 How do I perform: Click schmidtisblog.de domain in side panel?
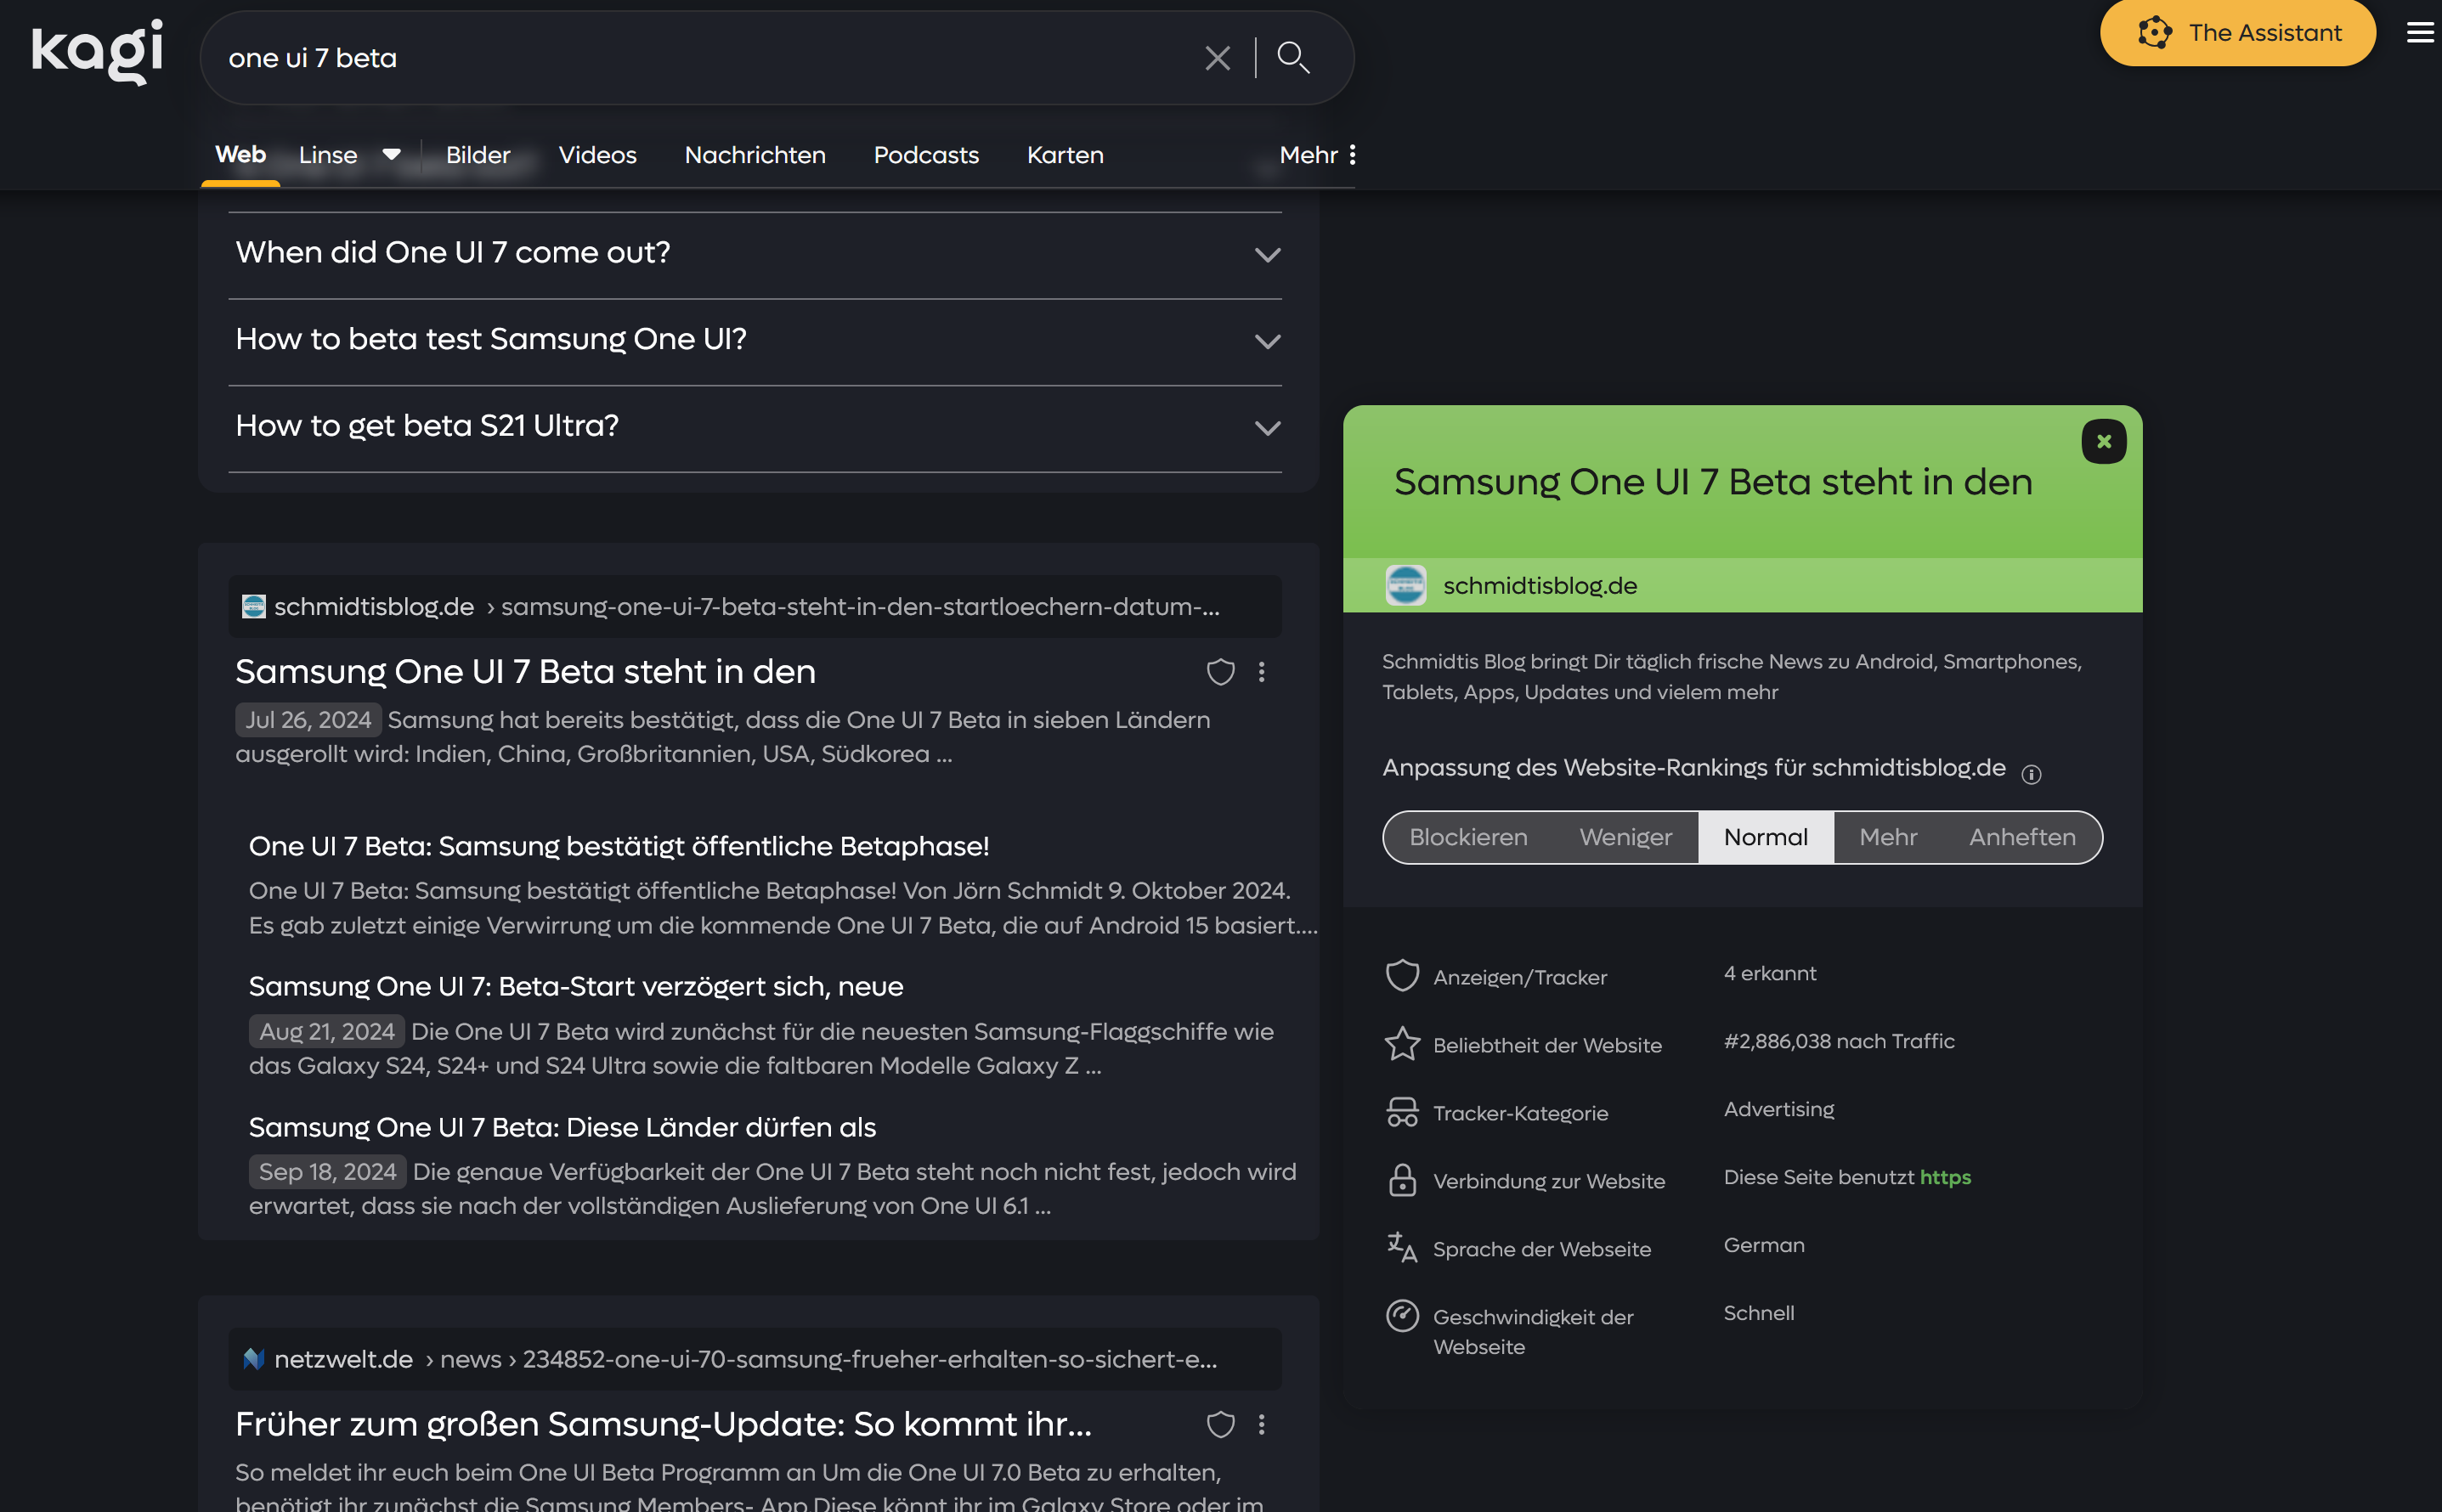pos(1539,586)
